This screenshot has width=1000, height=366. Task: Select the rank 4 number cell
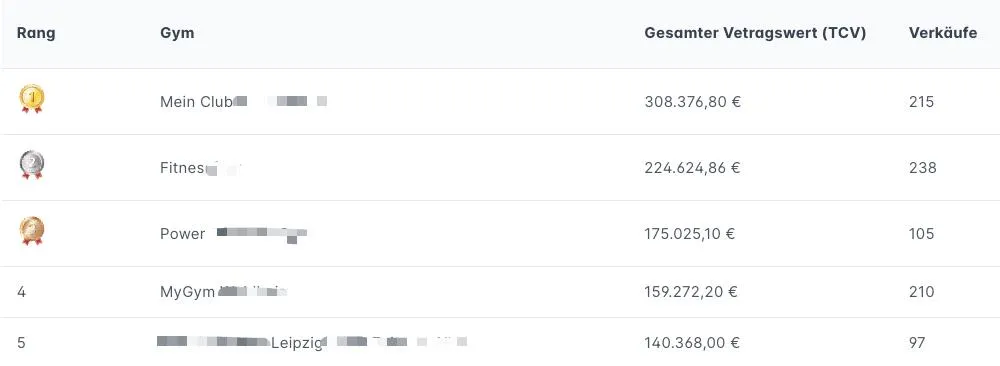coord(22,292)
